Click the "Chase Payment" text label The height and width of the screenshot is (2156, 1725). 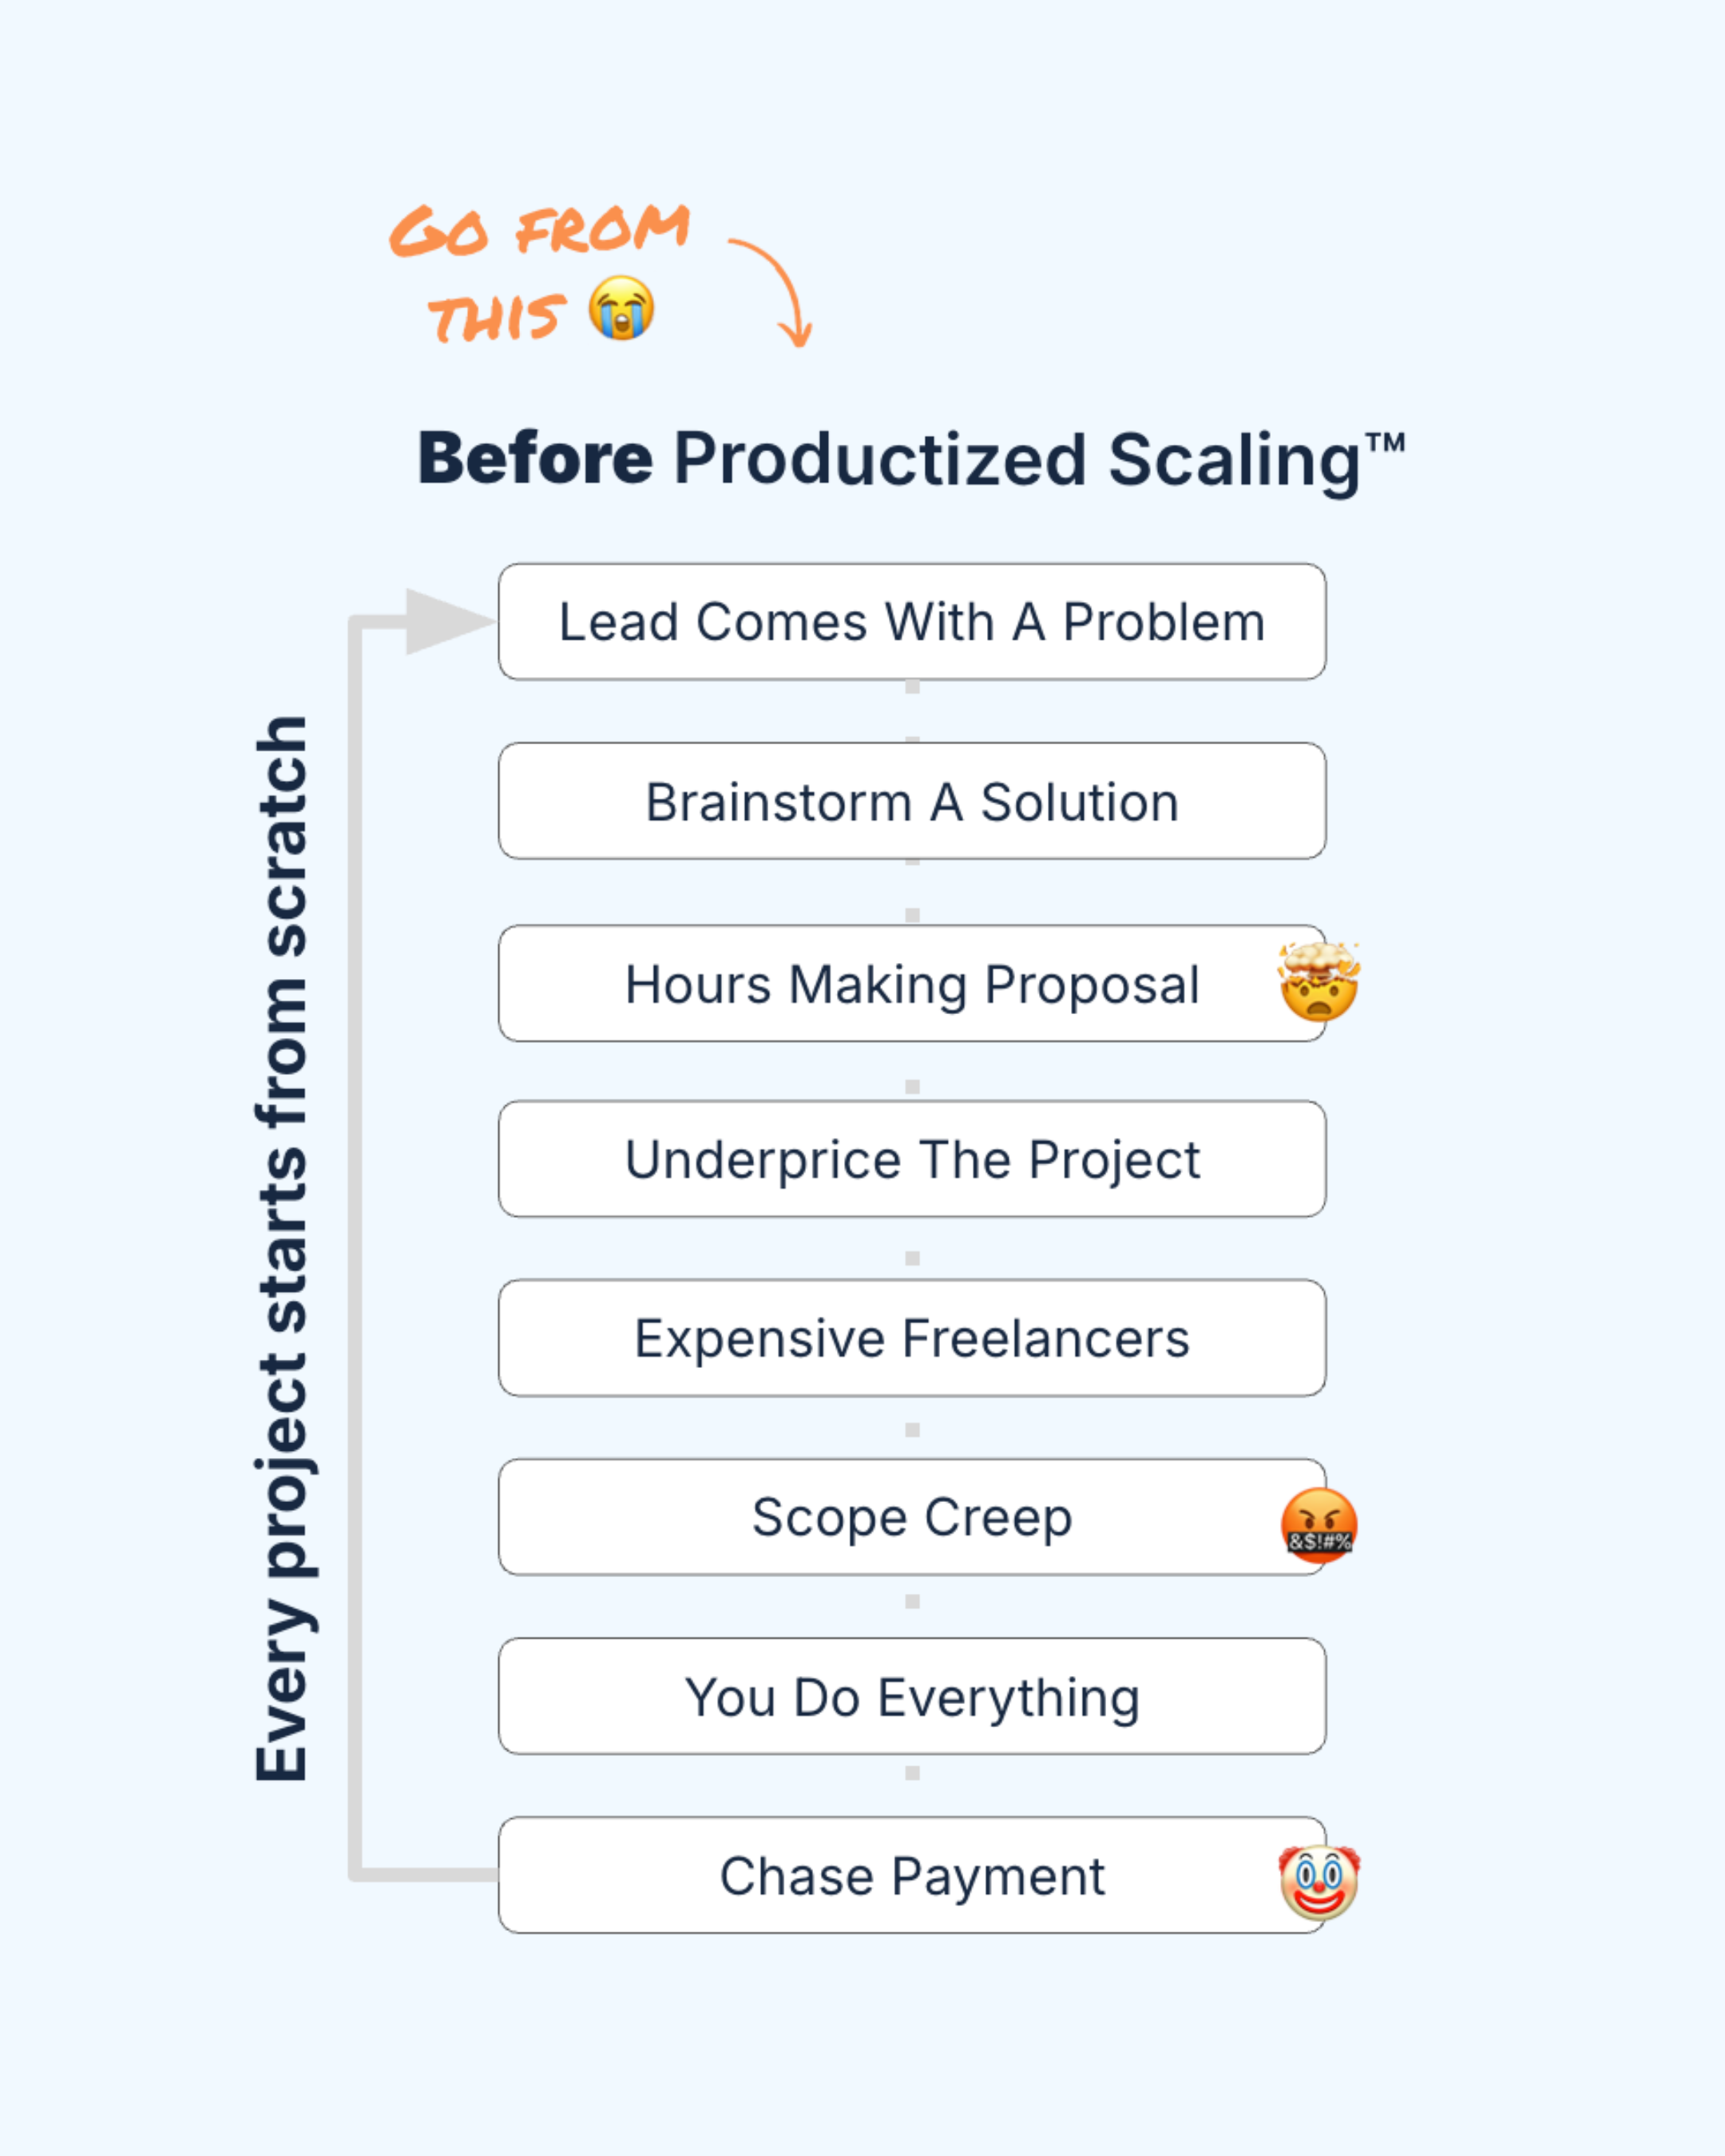click(x=911, y=1877)
